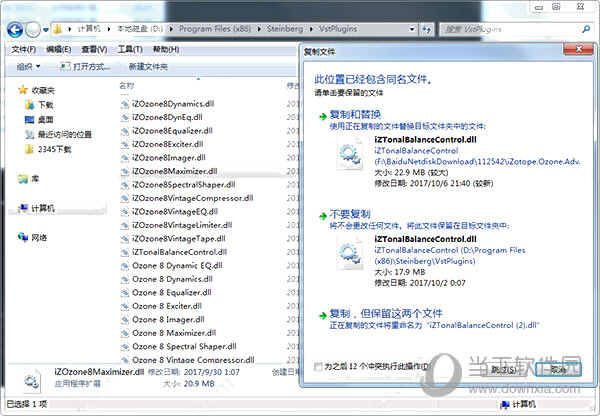Select file Ozone 8 Equalizer.dll
Image resolution: width=600 pixels, height=416 pixels.
[171, 293]
